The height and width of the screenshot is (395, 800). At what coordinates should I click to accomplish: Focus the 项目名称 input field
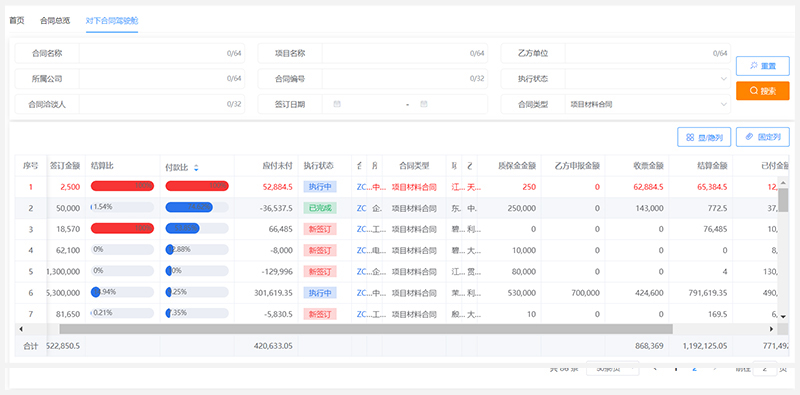[x=405, y=53]
